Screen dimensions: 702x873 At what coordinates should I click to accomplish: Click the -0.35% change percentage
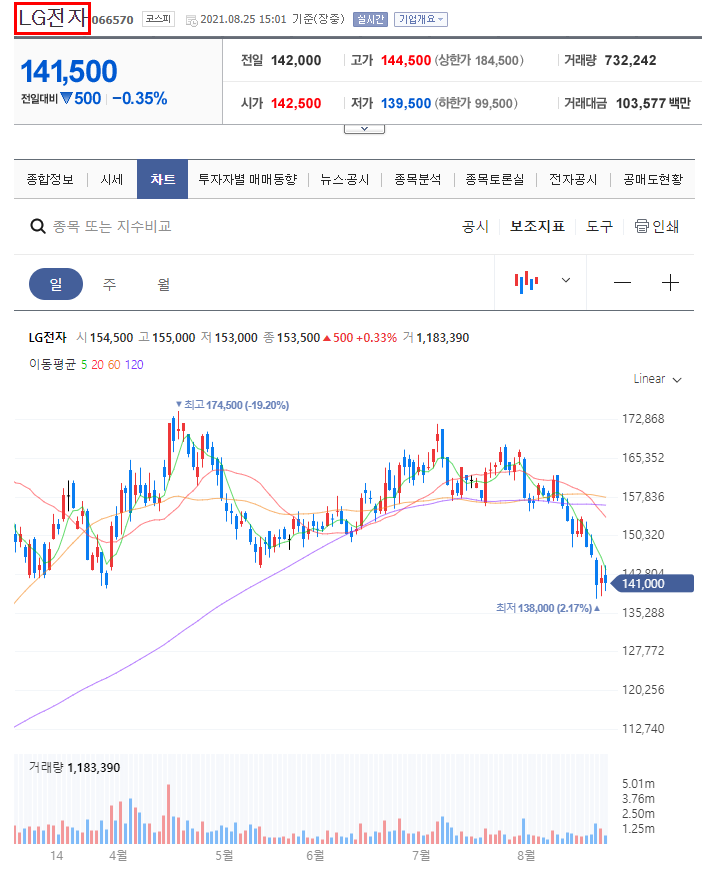tap(140, 99)
